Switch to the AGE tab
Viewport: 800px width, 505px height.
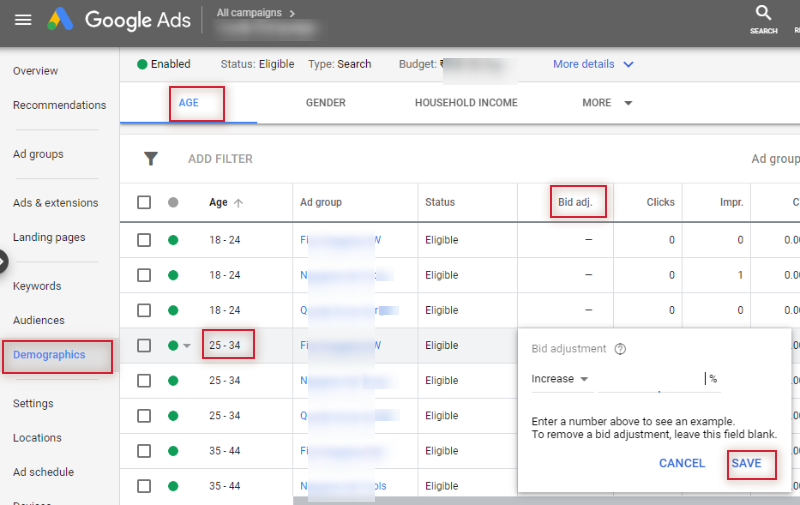coord(188,103)
